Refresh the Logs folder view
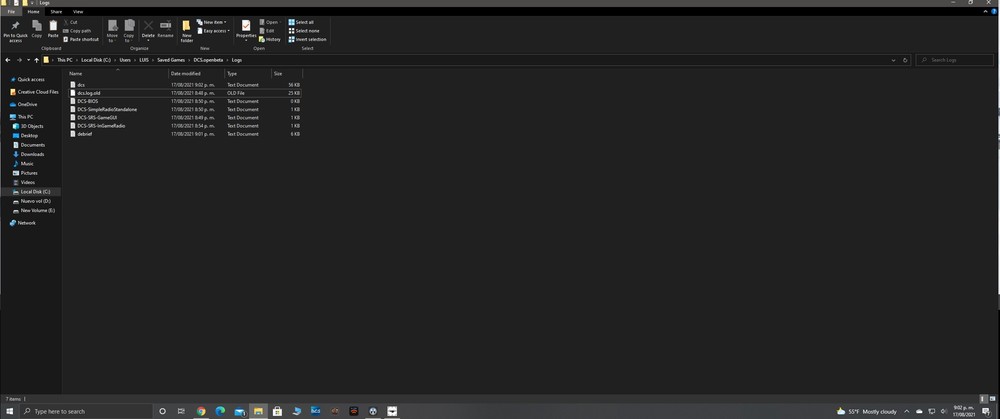This screenshot has height=419, width=1000. coord(905,60)
